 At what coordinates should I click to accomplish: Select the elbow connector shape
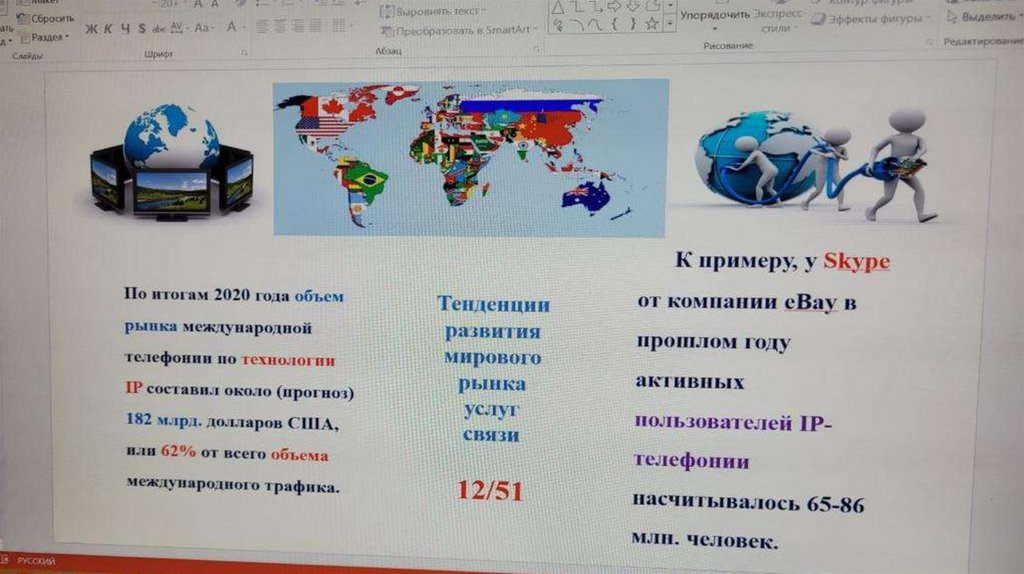(577, 7)
